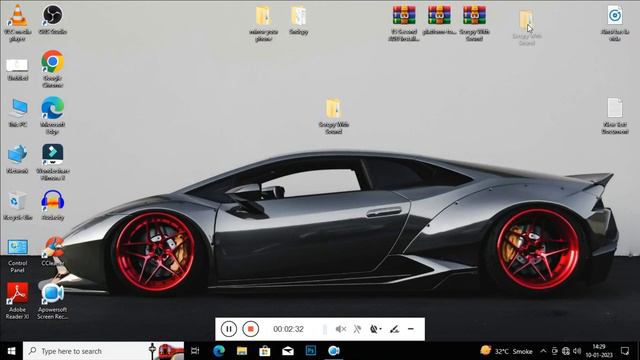This screenshot has width=640, height=360.
Task: Click the recording timer 00:02:32
Action: tap(288, 329)
